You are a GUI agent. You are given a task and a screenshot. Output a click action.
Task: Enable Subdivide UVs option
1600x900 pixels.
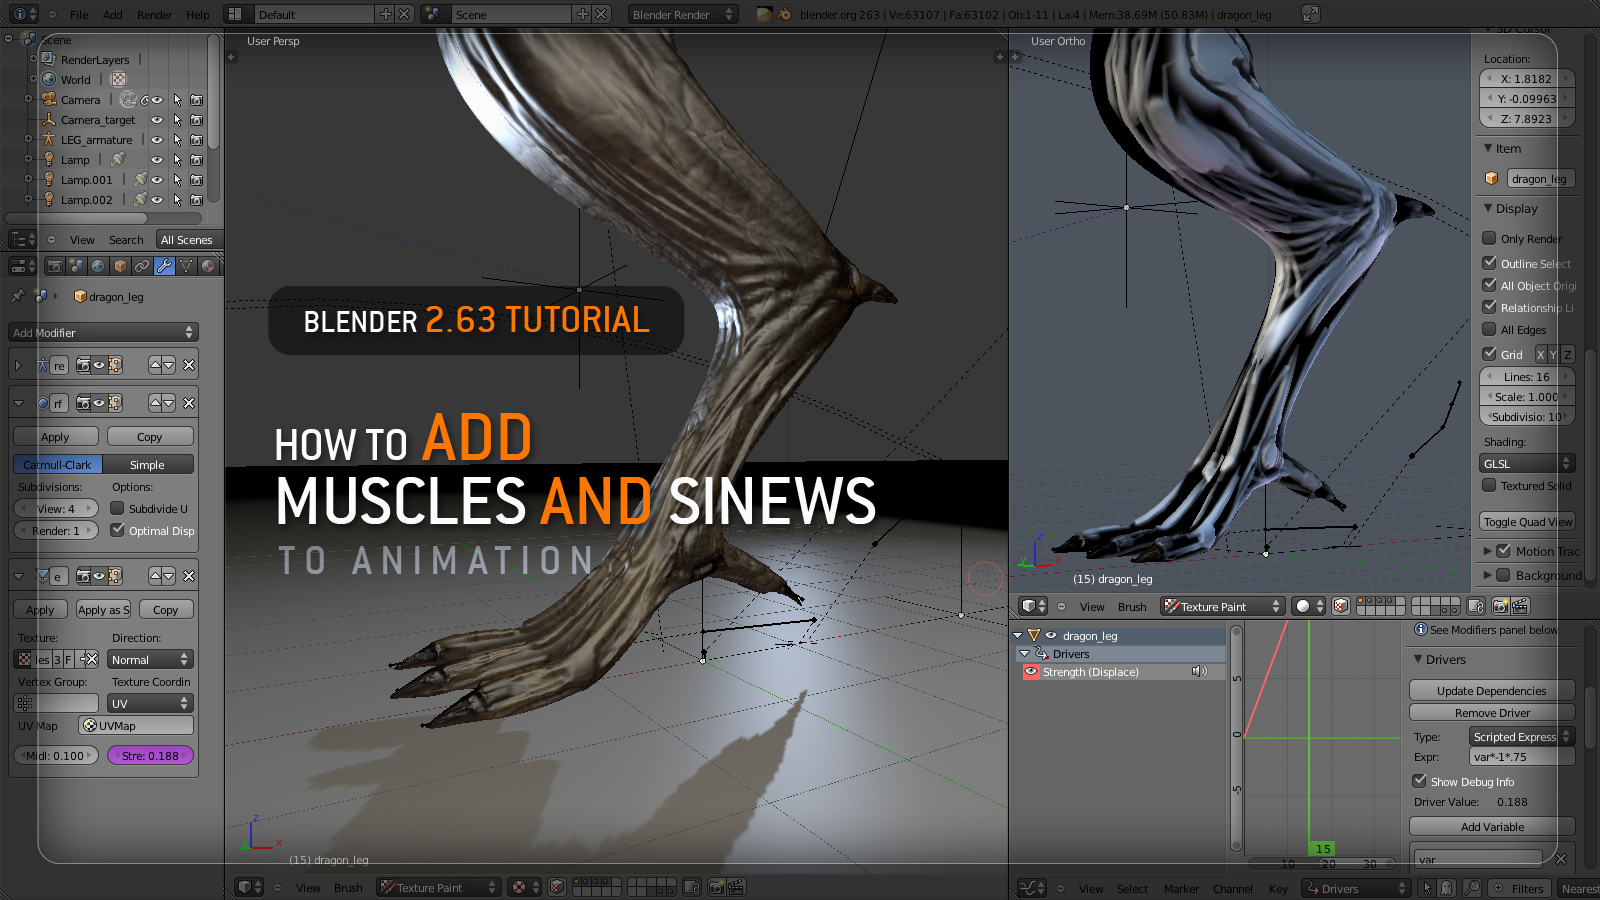click(x=117, y=508)
